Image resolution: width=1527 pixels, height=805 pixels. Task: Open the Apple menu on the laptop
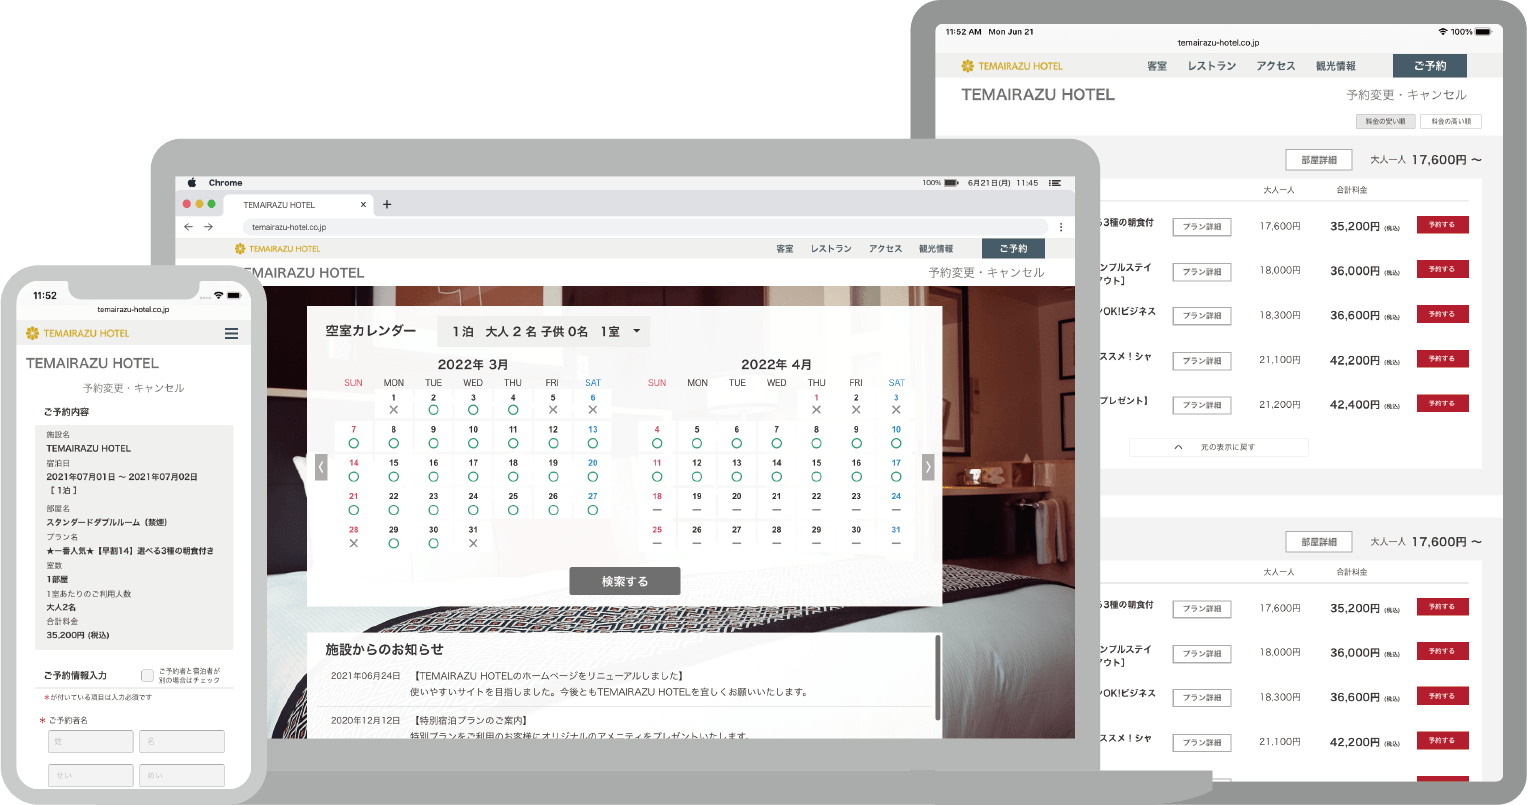(192, 183)
